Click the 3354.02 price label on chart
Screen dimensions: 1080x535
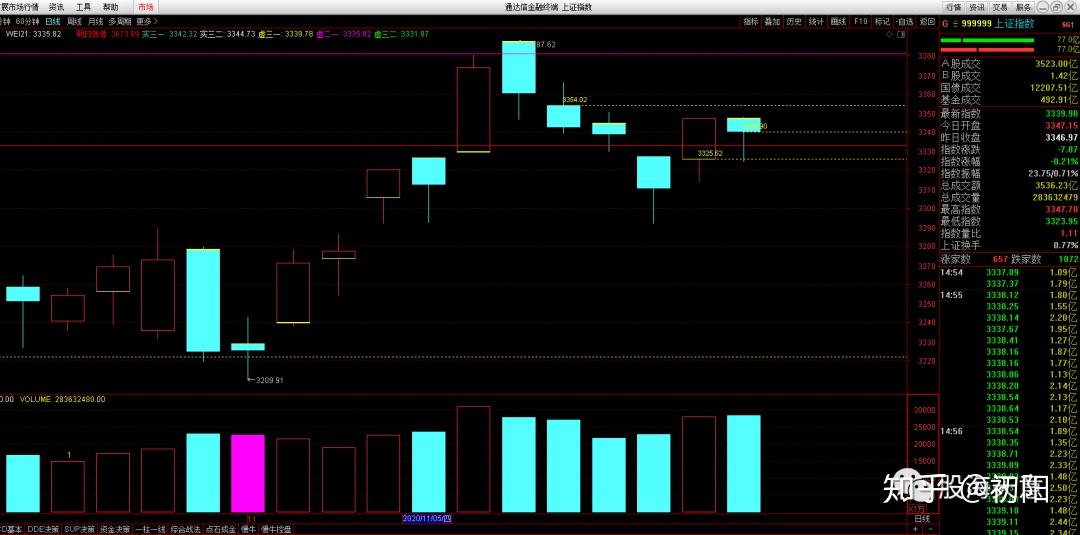(574, 100)
